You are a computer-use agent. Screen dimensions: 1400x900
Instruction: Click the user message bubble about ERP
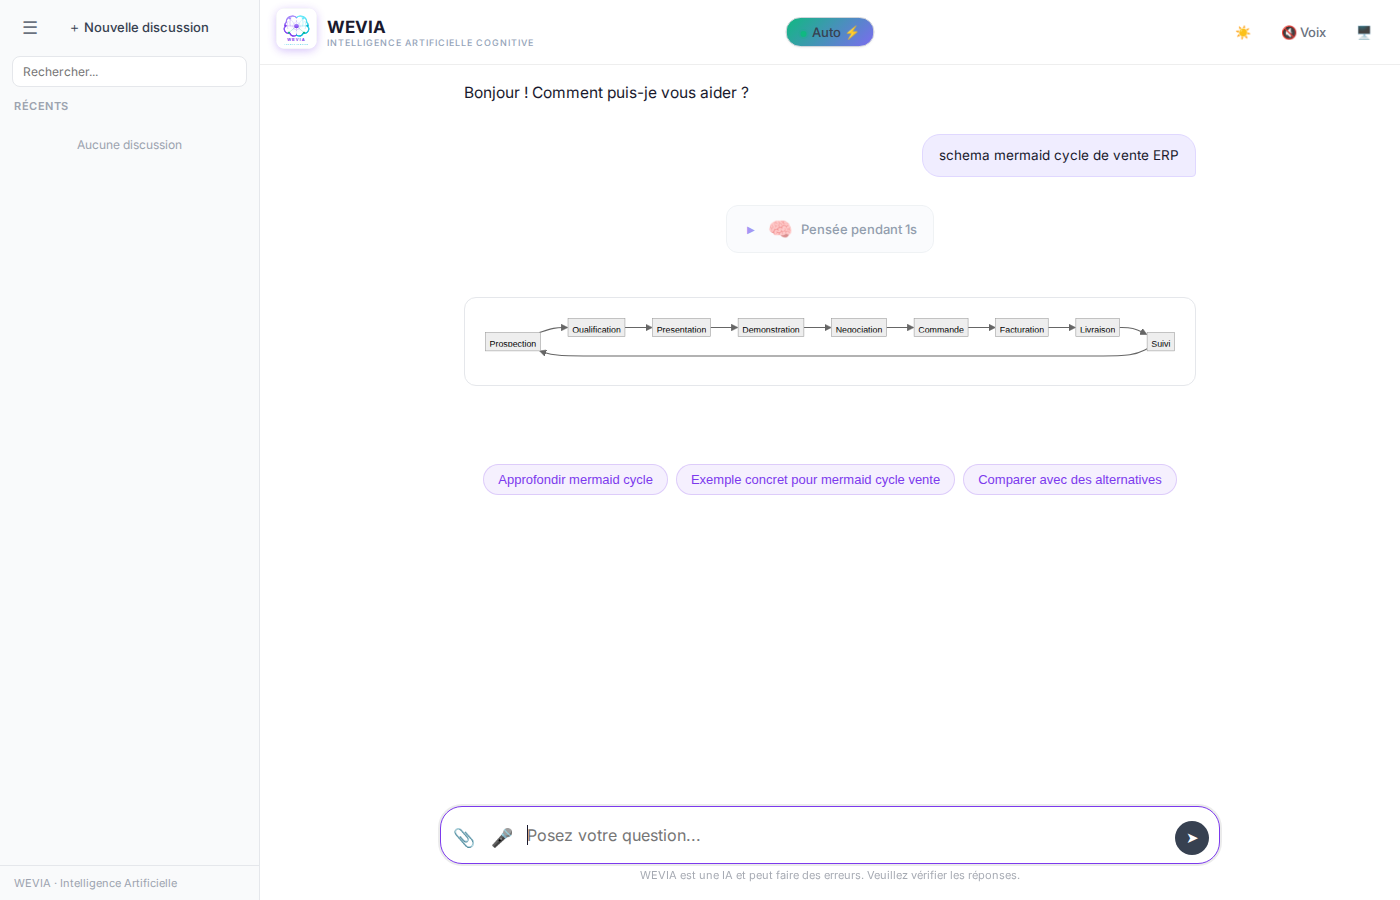click(x=1058, y=156)
